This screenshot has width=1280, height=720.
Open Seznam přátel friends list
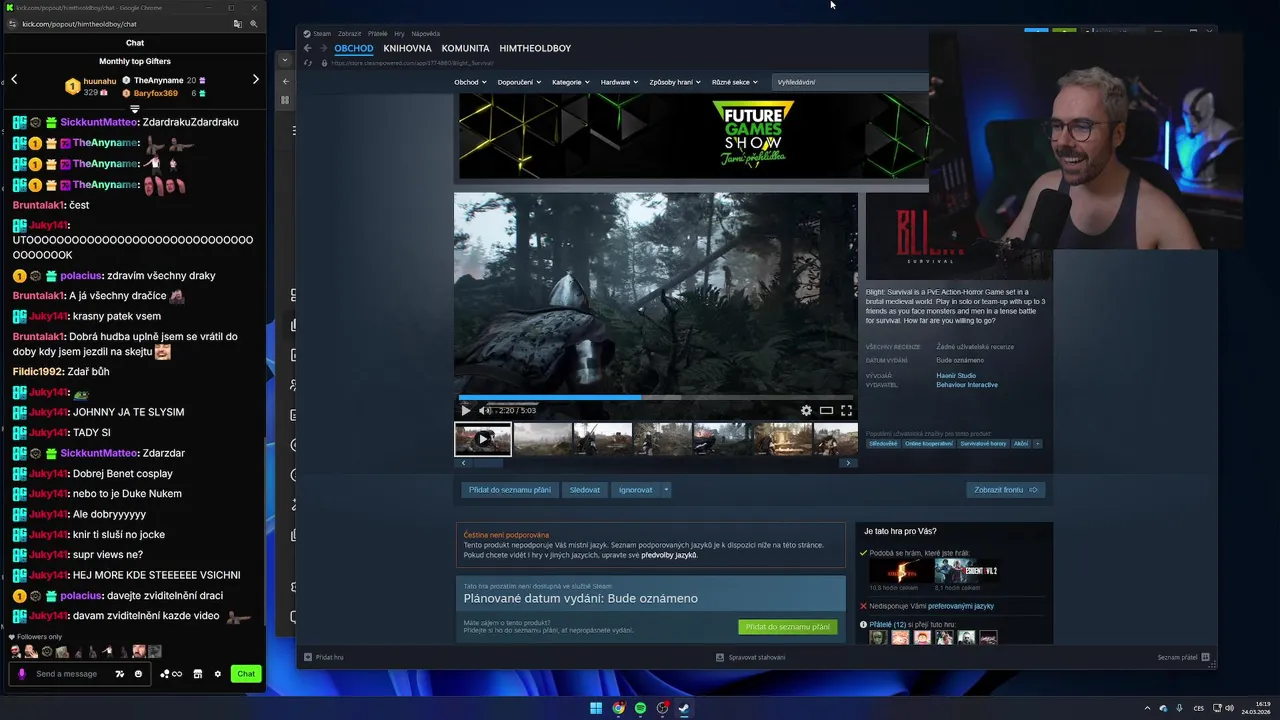tap(1184, 657)
